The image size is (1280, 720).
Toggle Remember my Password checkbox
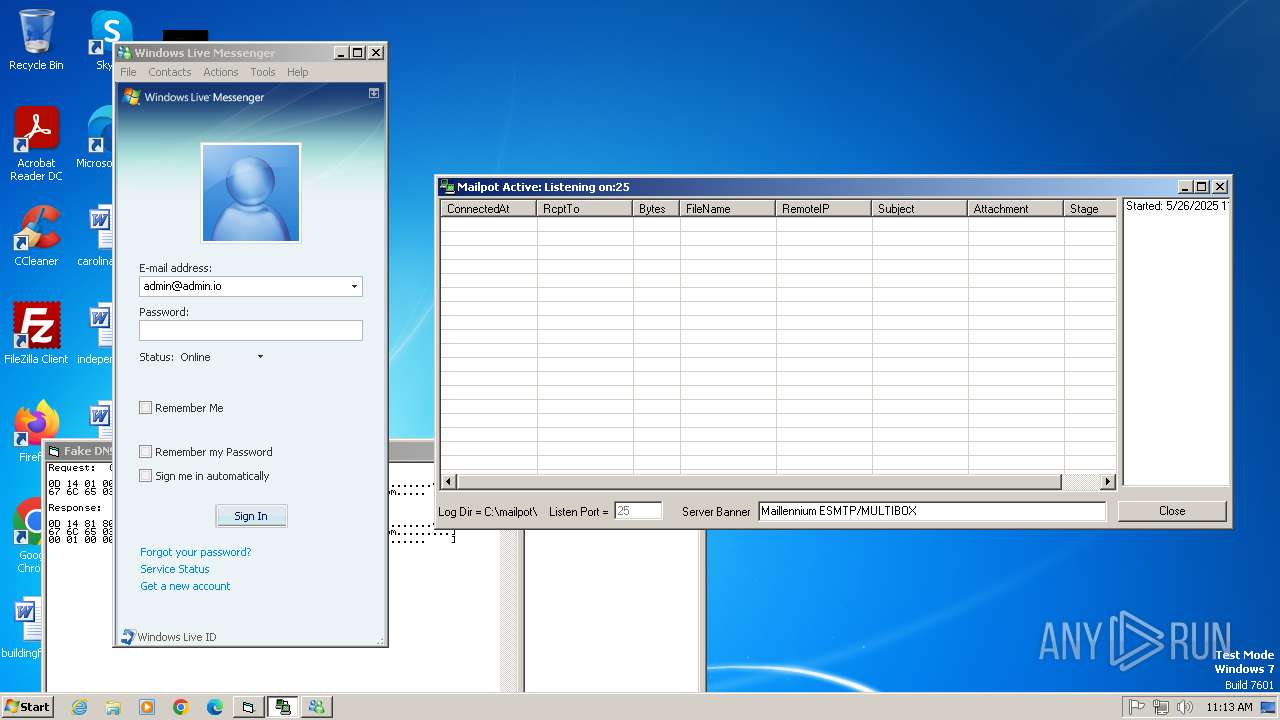coord(146,452)
